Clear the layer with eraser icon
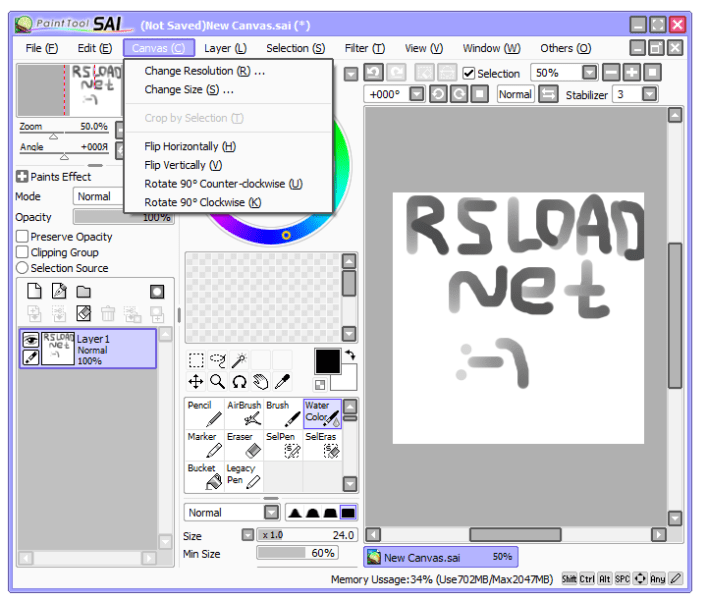 point(83,313)
